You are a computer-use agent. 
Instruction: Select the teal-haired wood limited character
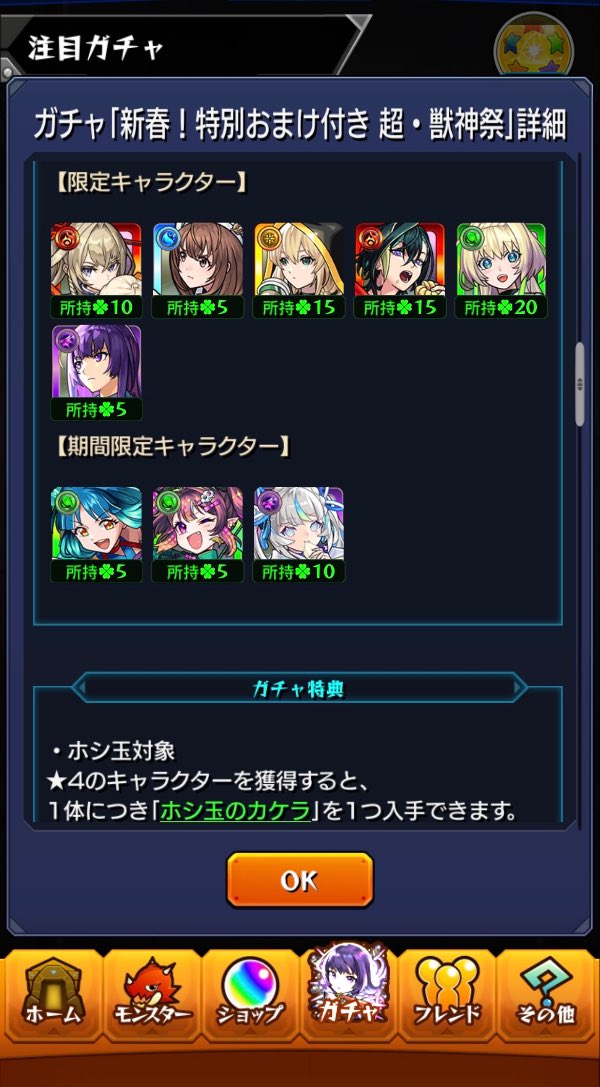pyautogui.click(x=96, y=534)
